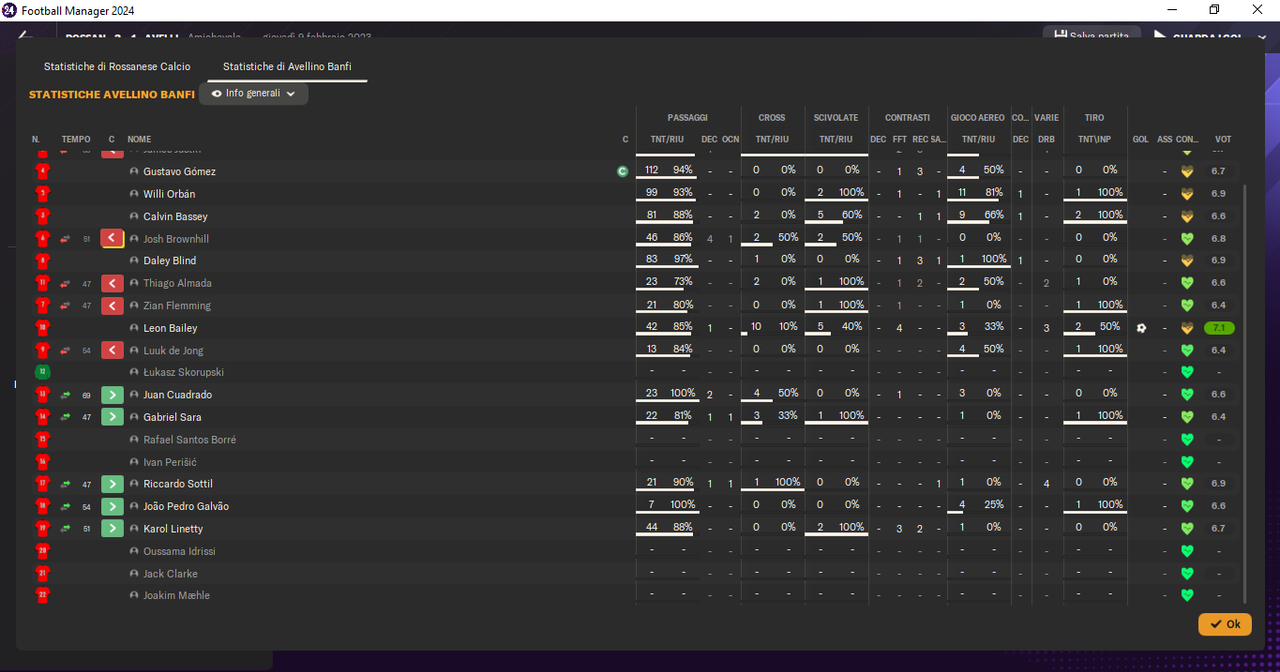
Task: Click the condition heart icon for Daley Blind
Action: click(x=1187, y=261)
